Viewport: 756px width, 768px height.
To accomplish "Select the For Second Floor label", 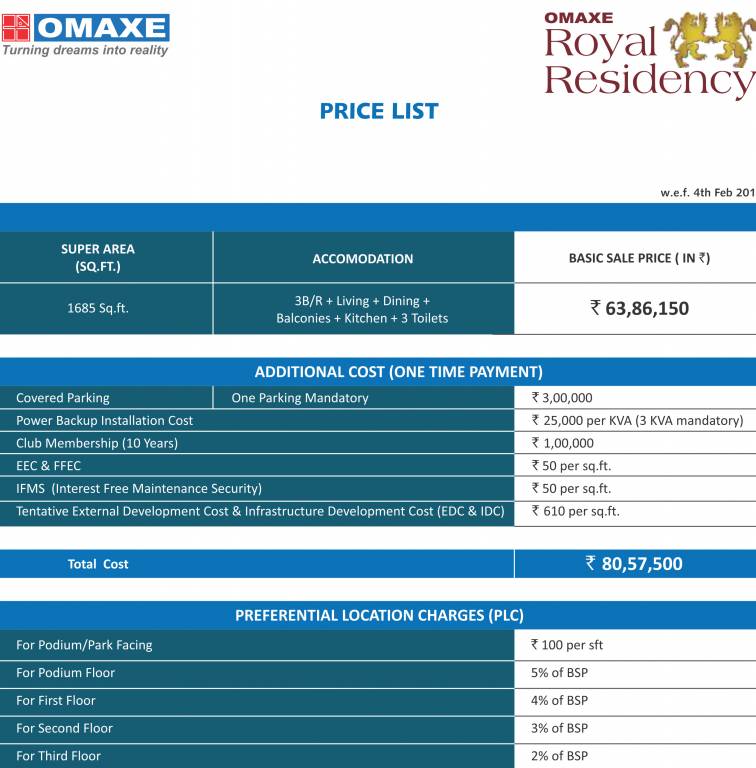I will [64, 728].
